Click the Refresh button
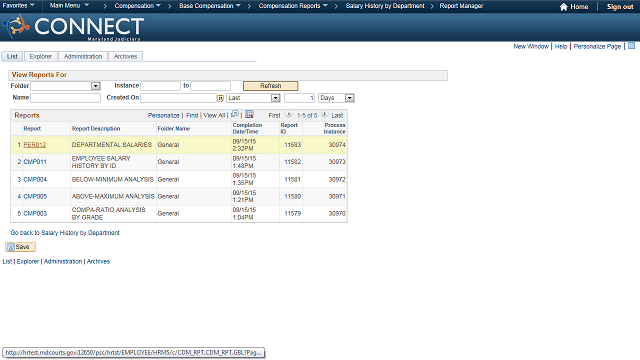This screenshot has height=360, width=640. [x=271, y=86]
